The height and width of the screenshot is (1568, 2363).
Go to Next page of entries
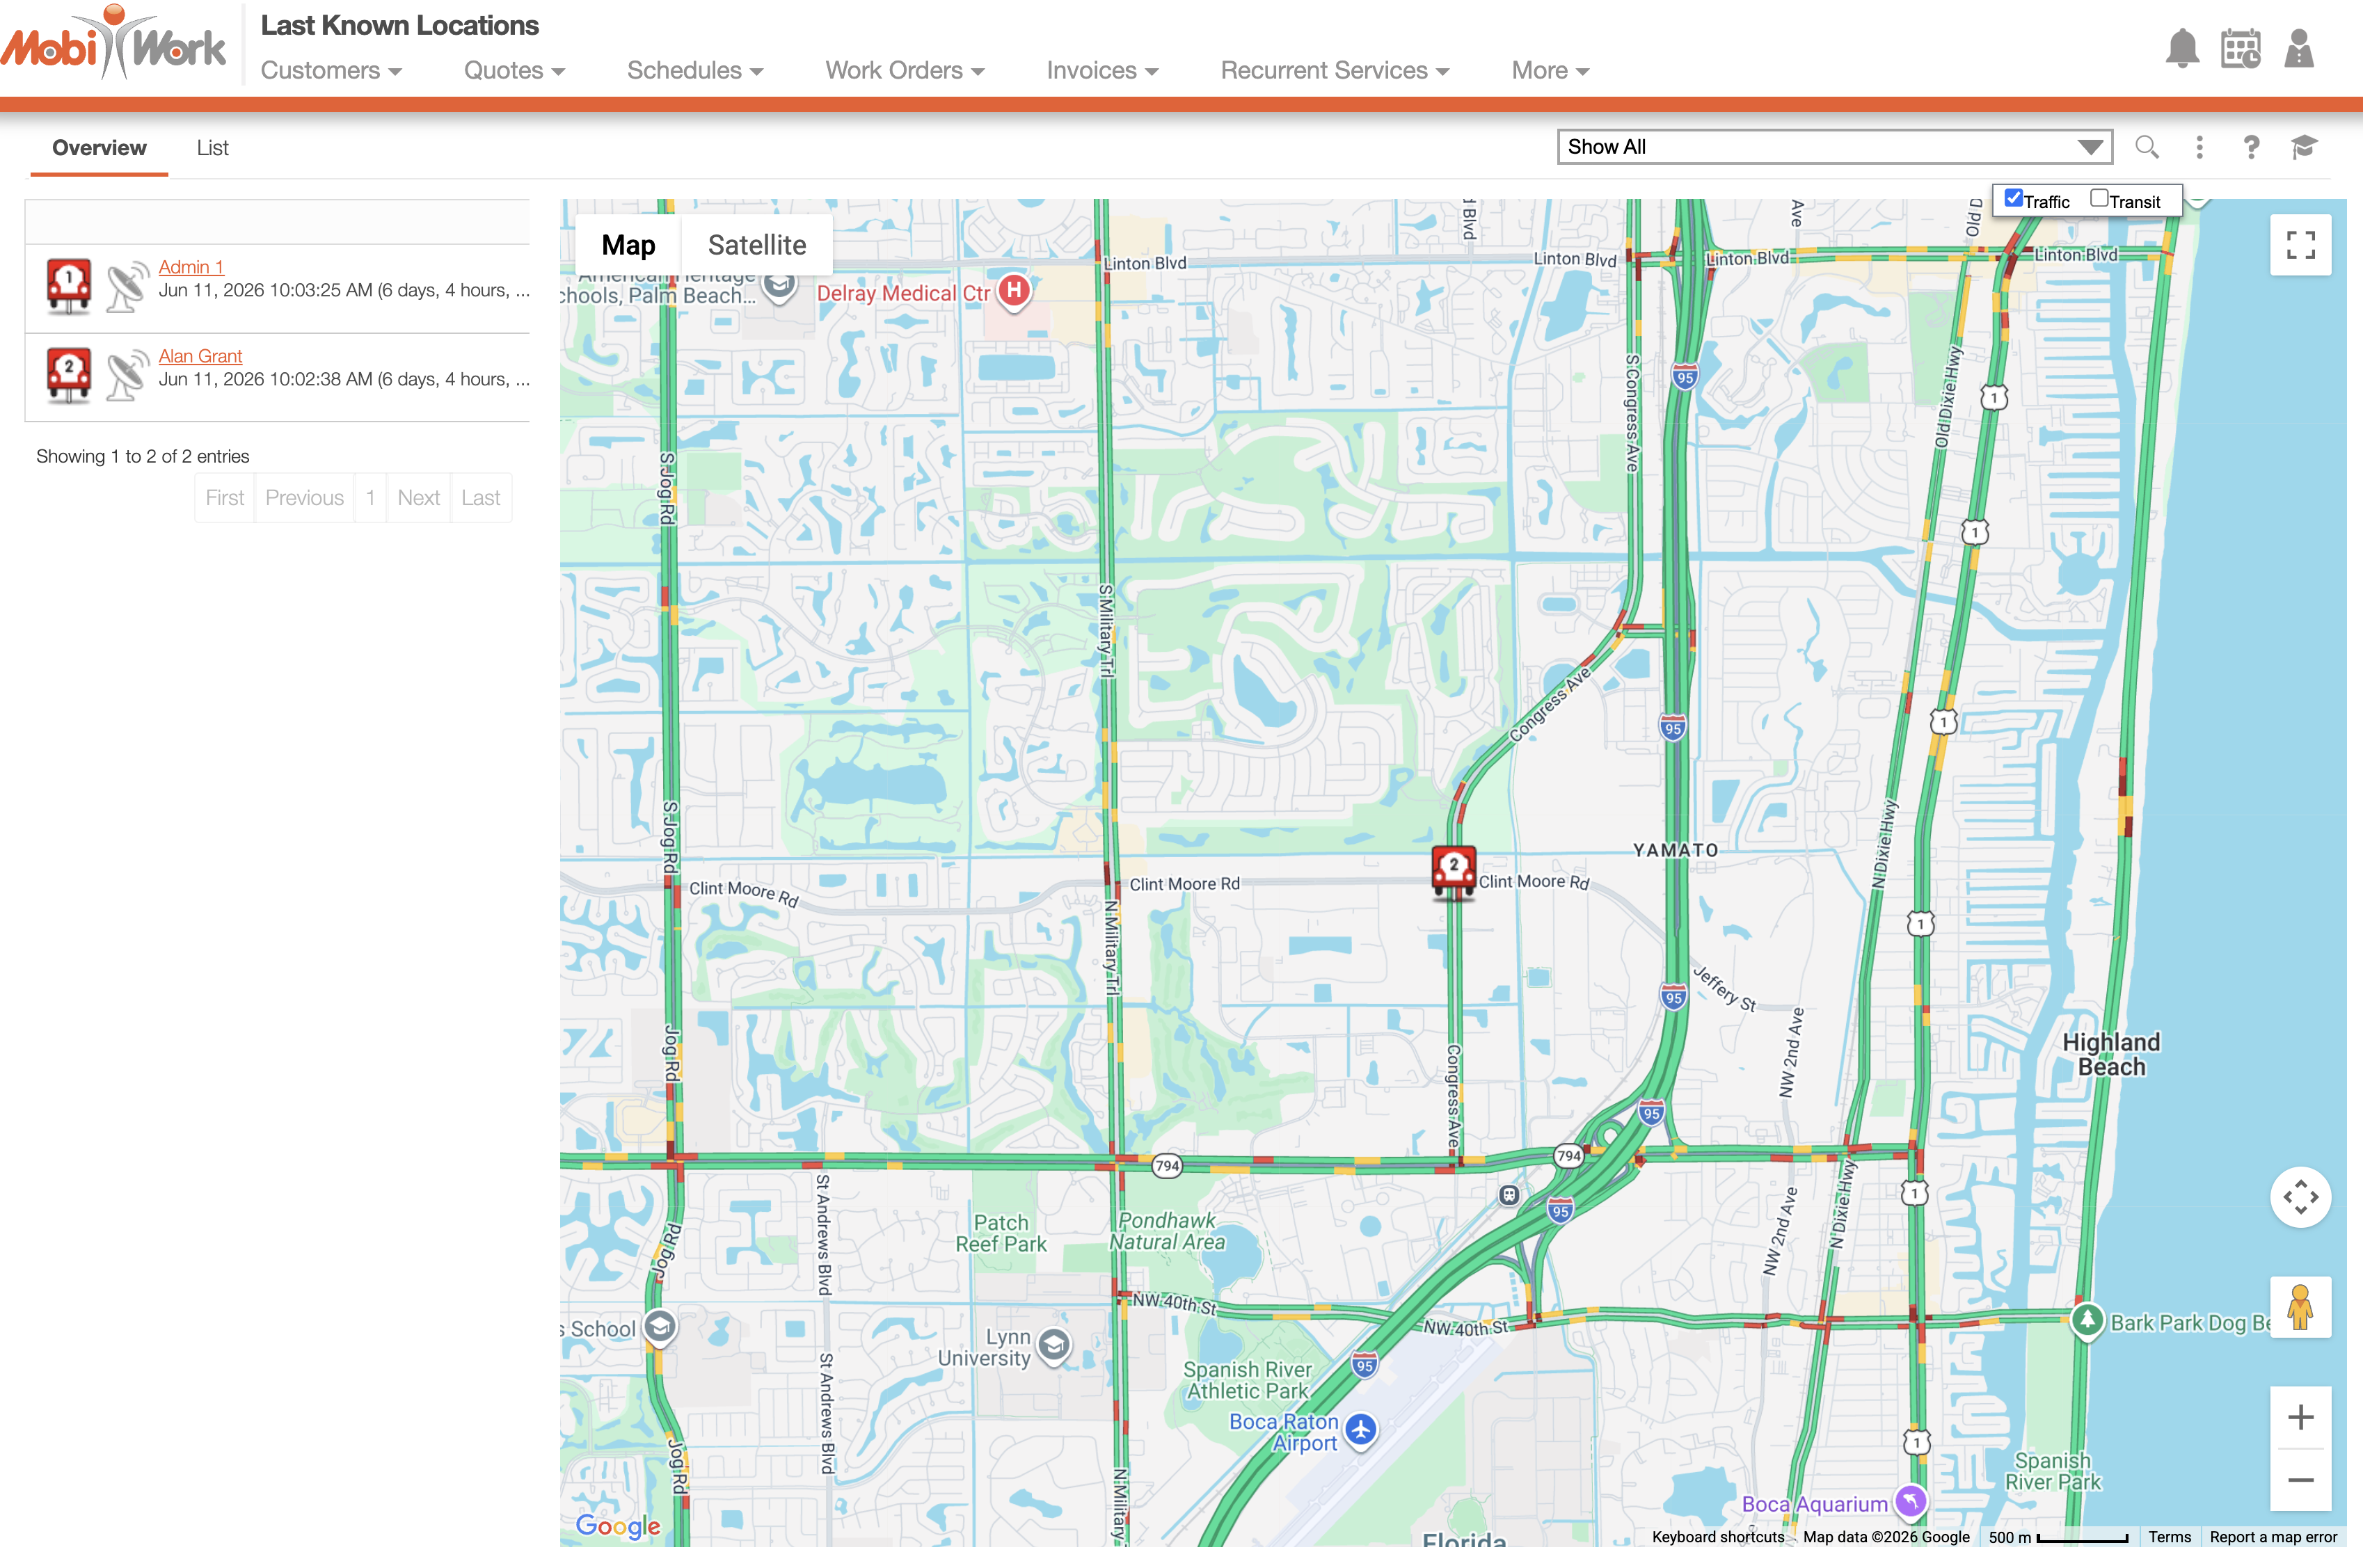[418, 498]
